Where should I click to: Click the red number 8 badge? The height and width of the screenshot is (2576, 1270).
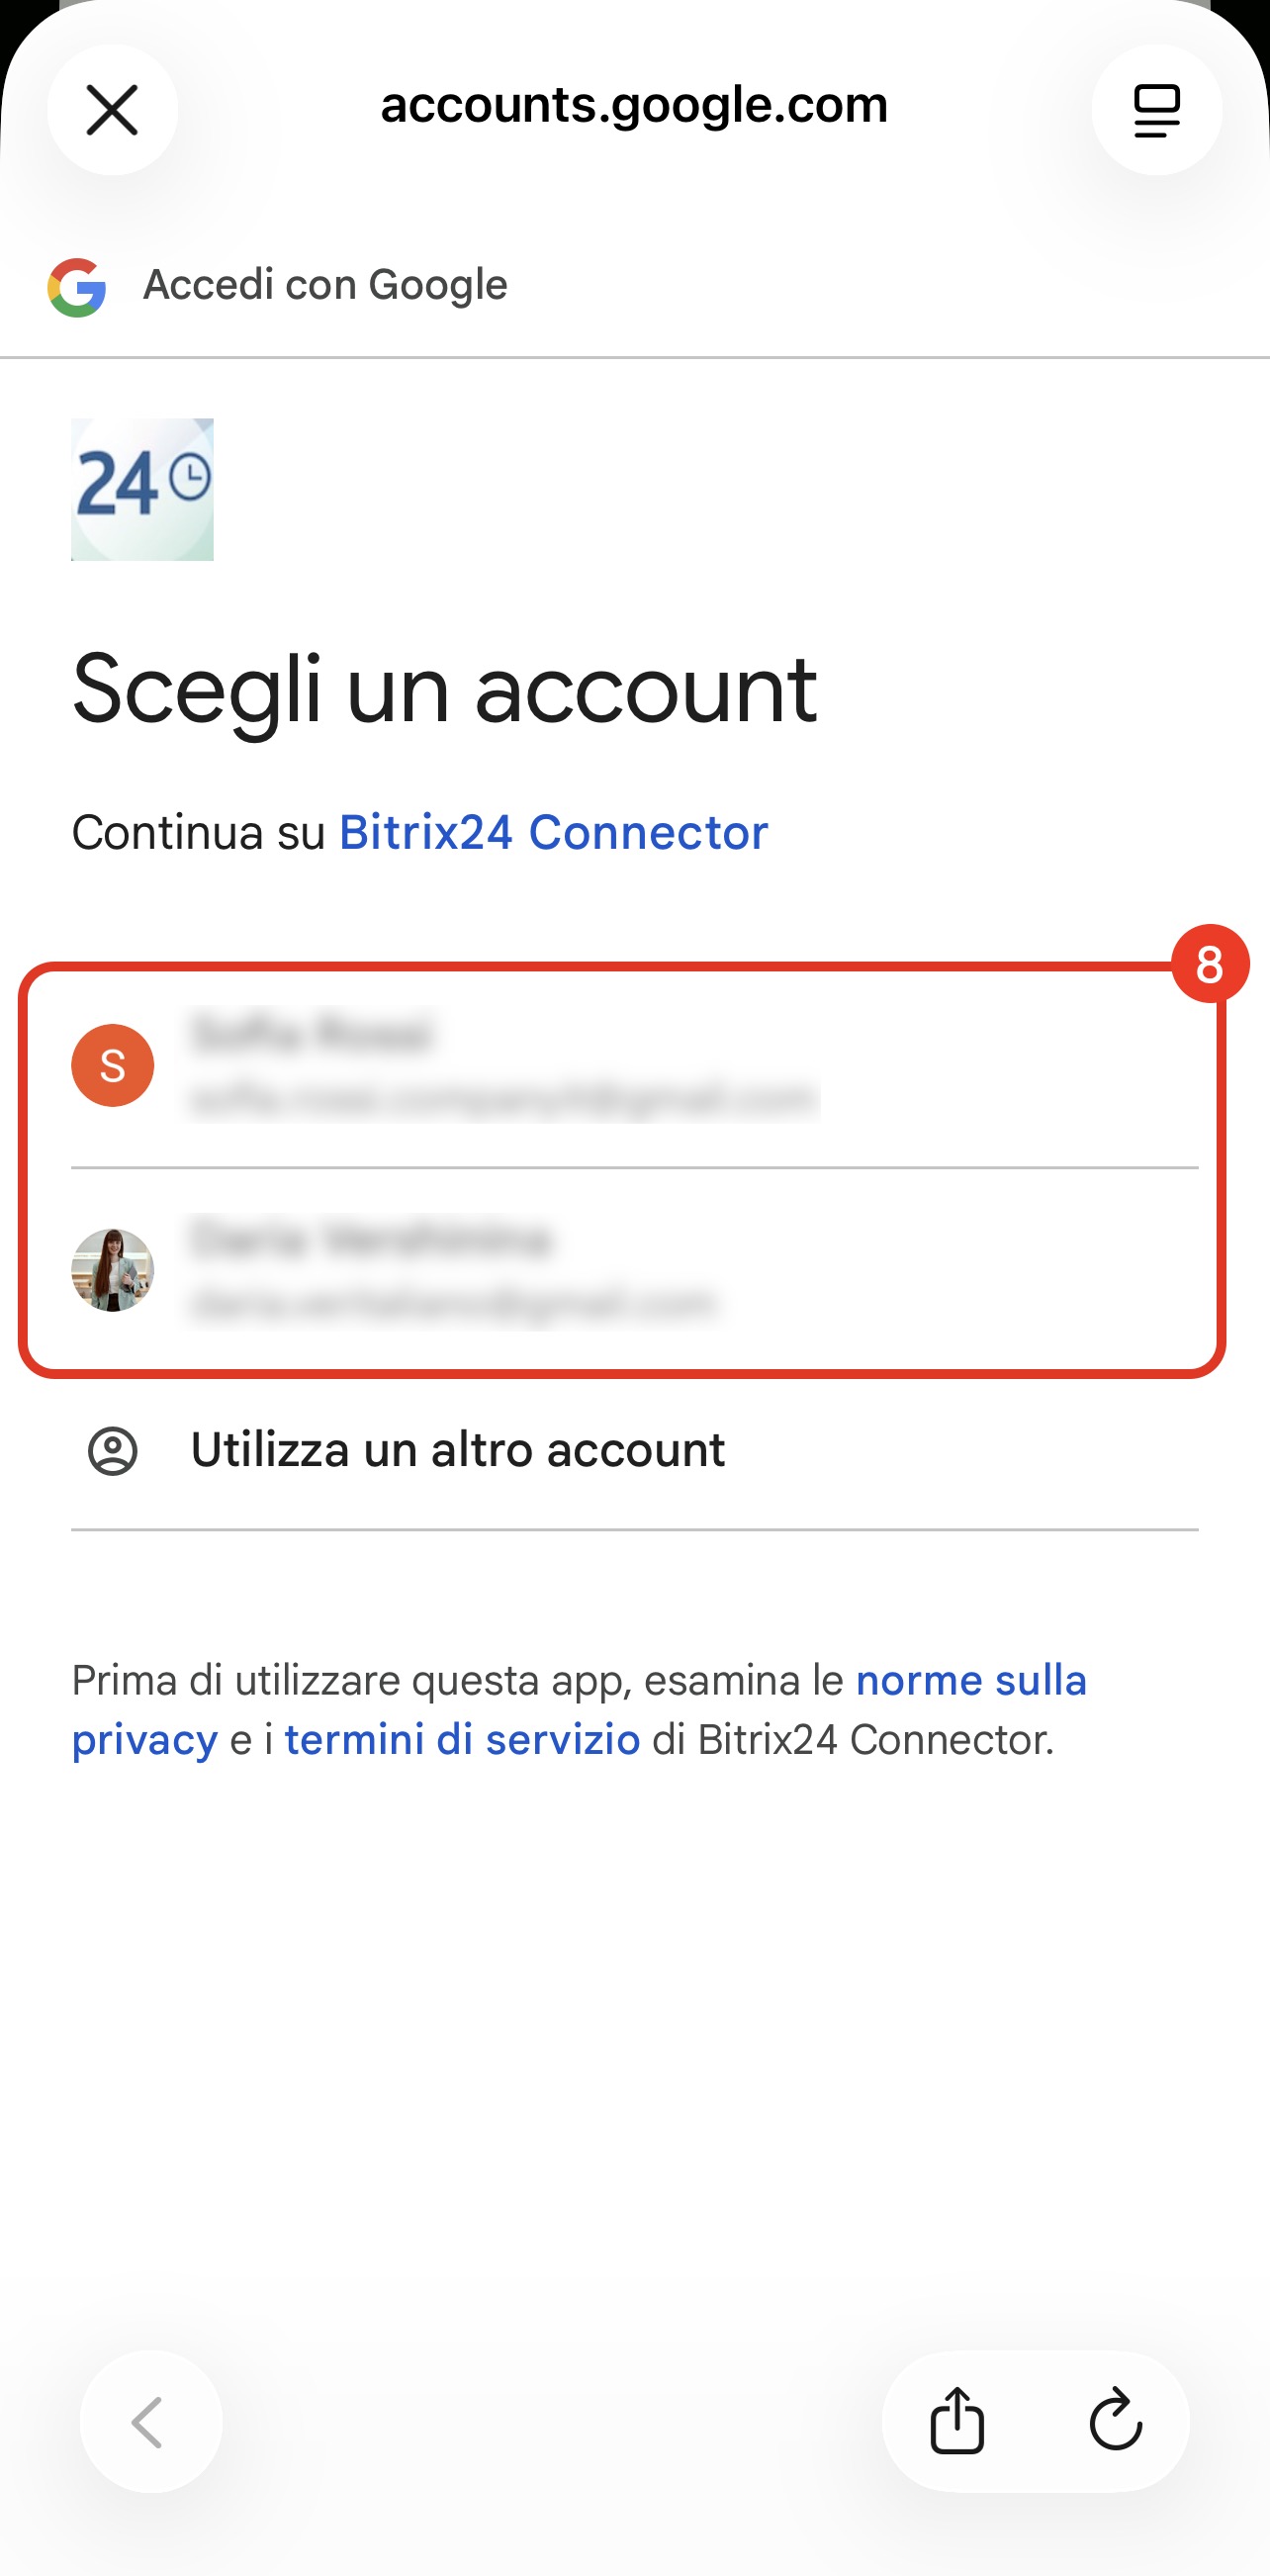tap(1209, 964)
